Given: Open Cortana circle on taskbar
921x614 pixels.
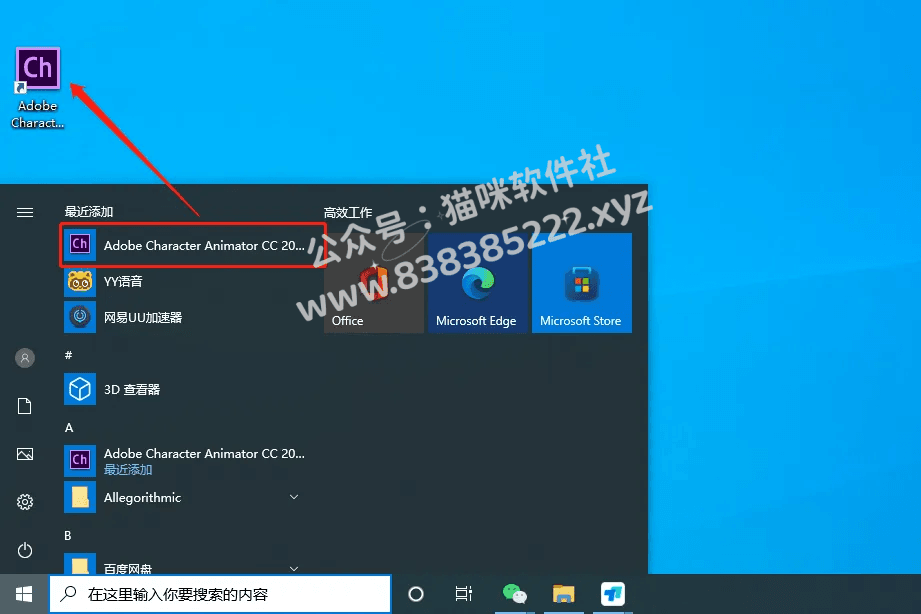Looking at the screenshot, I should pyautogui.click(x=416, y=594).
